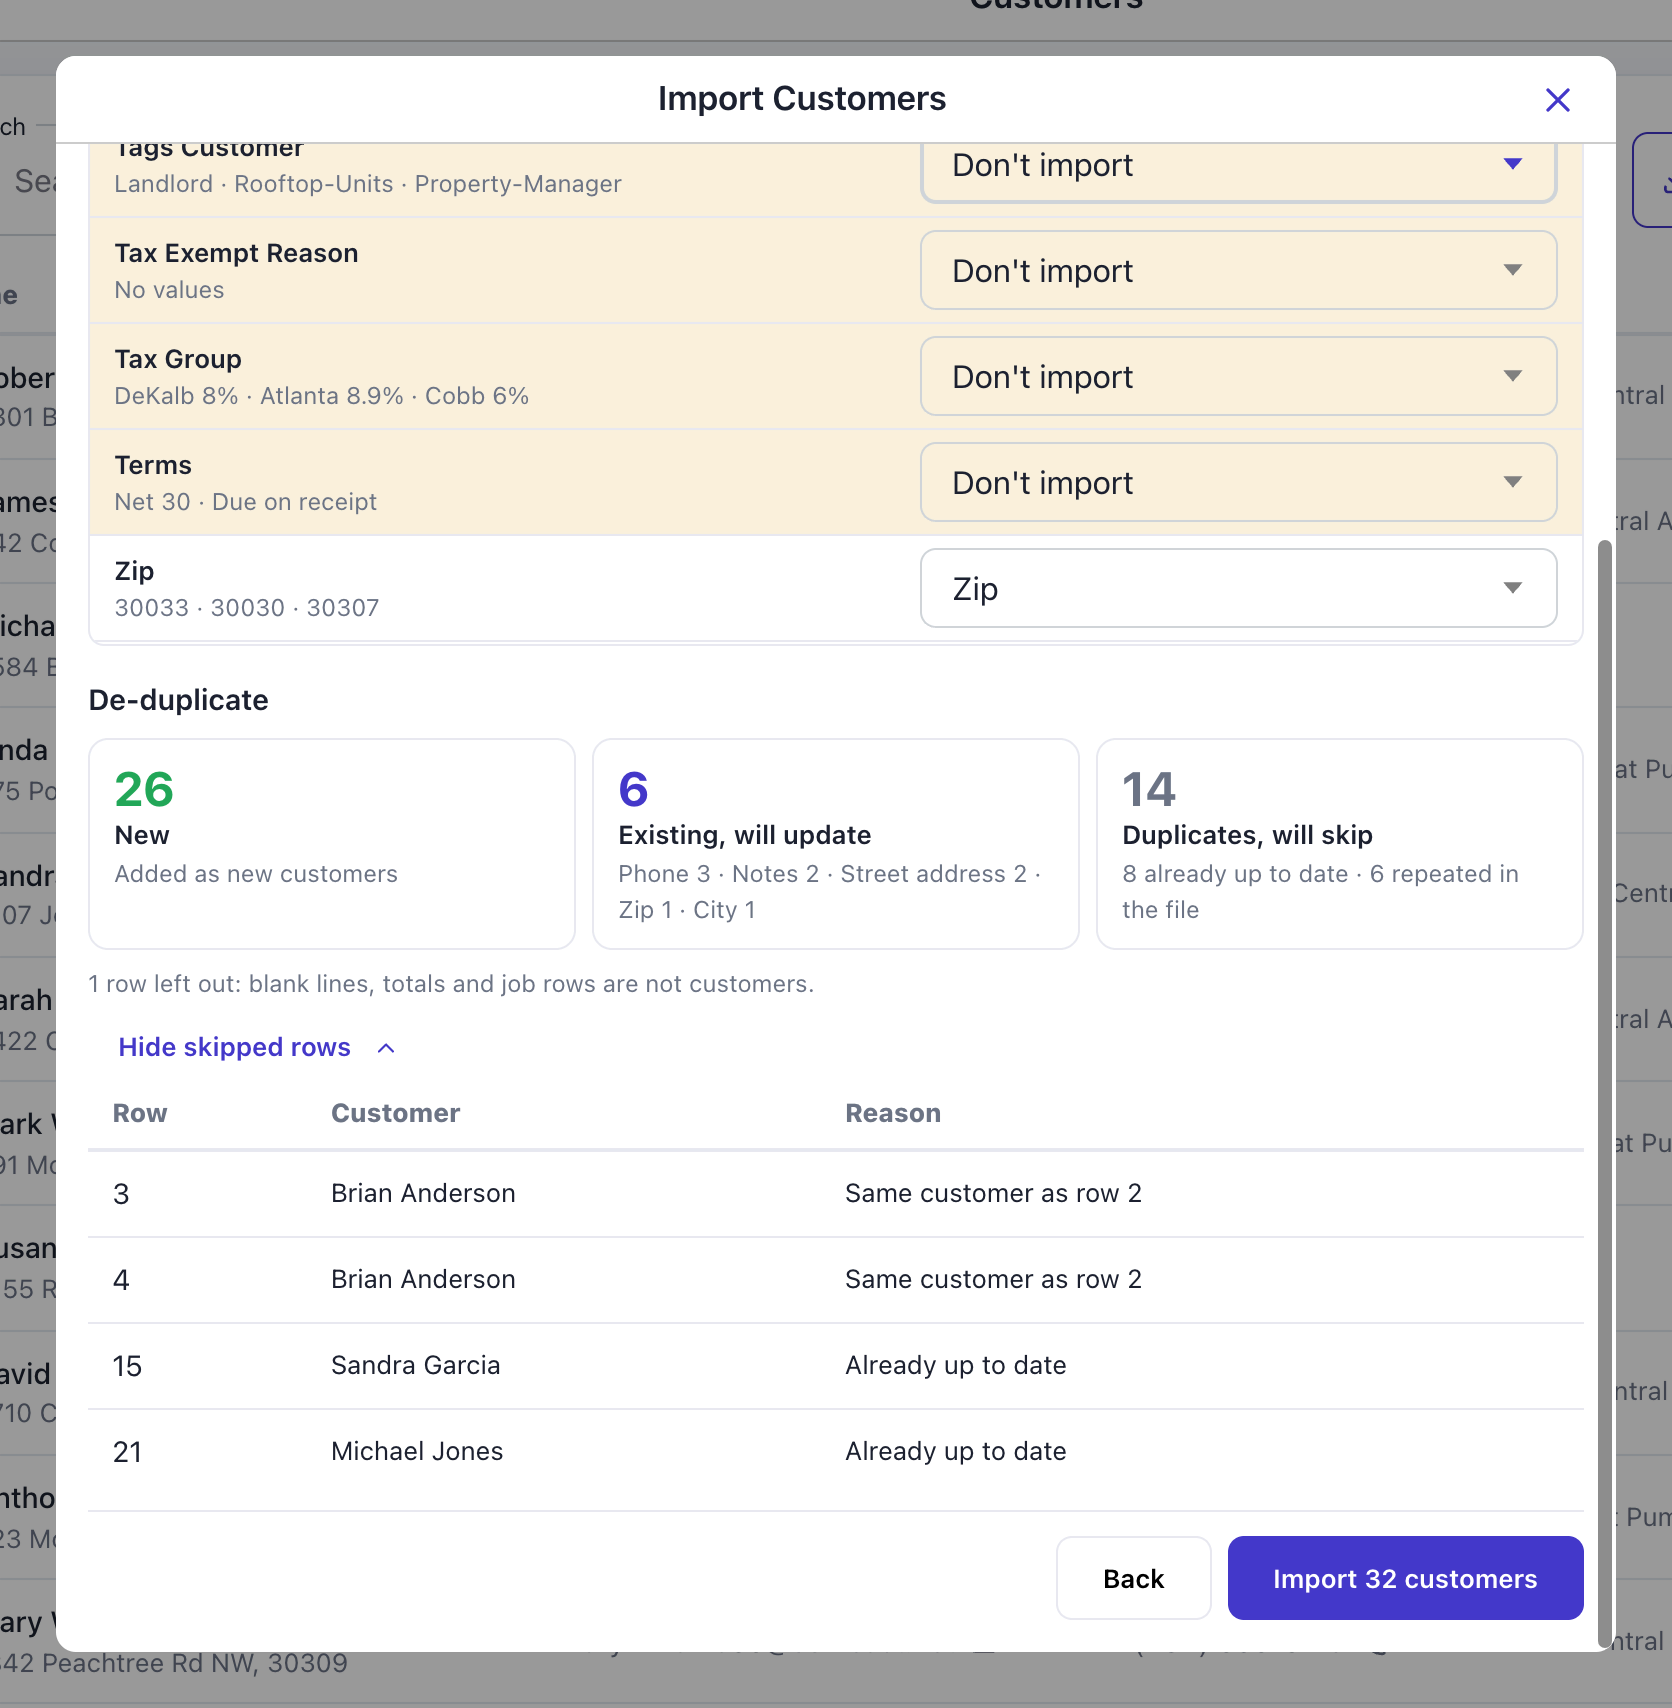Click the row number 15 cell

click(127, 1366)
